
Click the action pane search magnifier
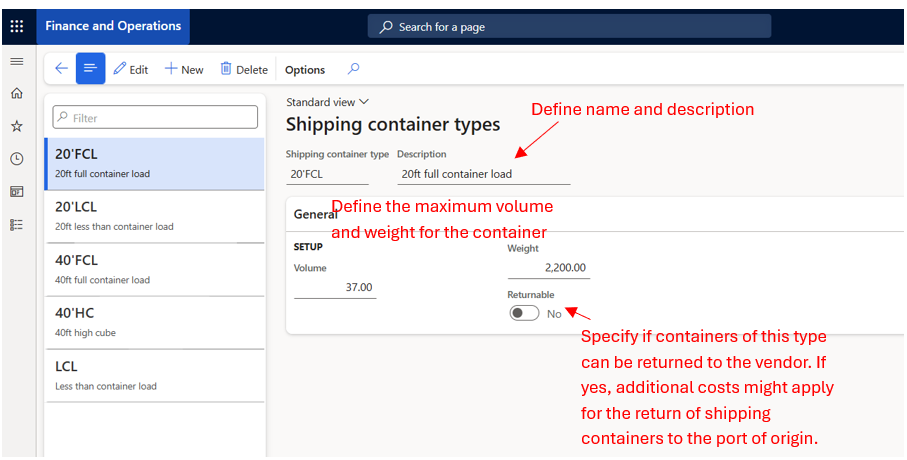tap(353, 69)
